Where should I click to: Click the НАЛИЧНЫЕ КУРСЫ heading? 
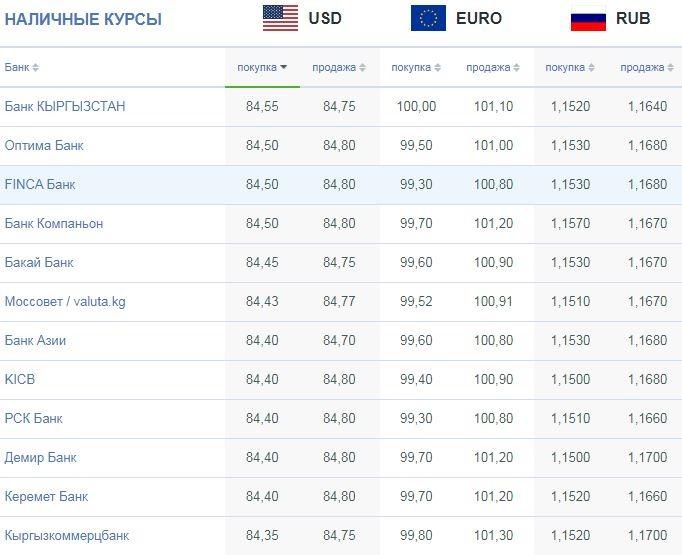point(83,20)
